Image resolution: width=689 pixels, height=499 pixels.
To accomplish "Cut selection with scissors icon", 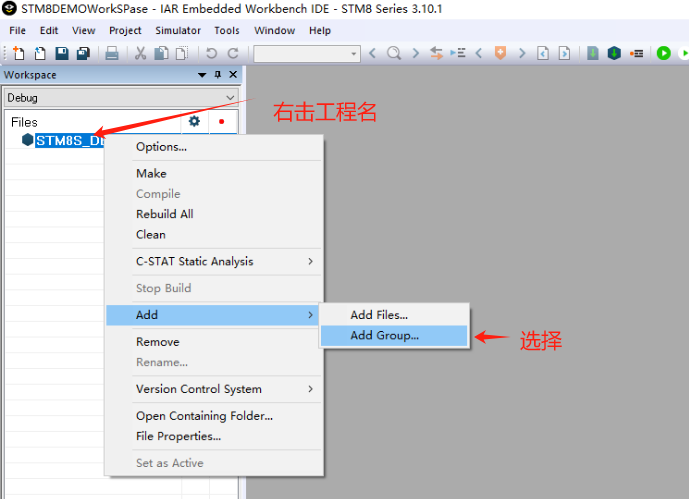I will (140, 54).
